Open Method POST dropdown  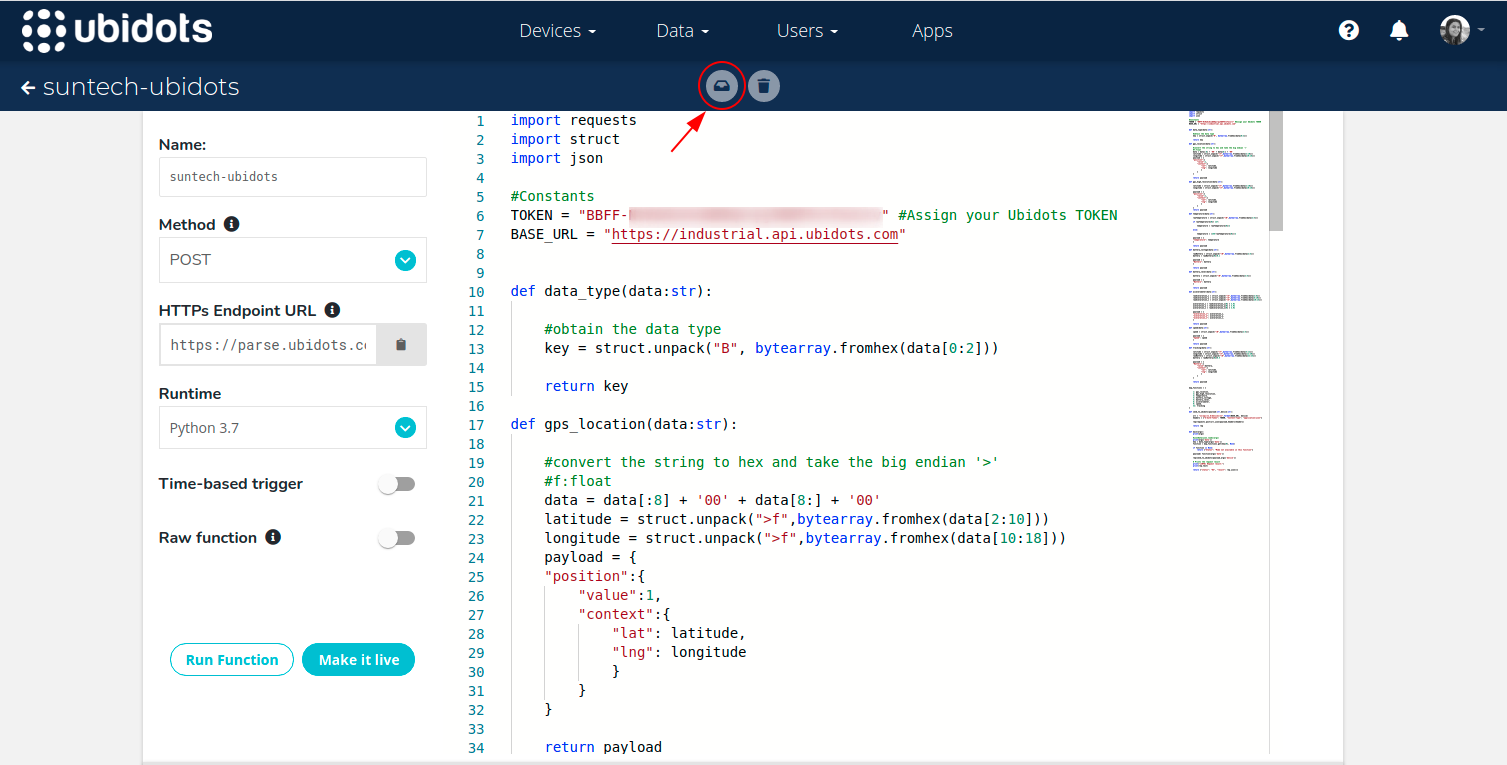(292, 260)
